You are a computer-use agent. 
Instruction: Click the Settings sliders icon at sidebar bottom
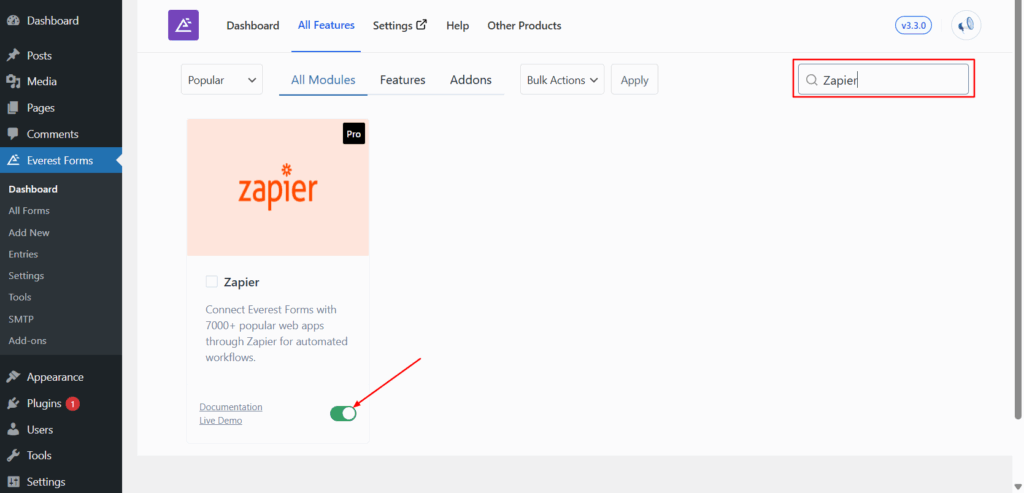13,482
